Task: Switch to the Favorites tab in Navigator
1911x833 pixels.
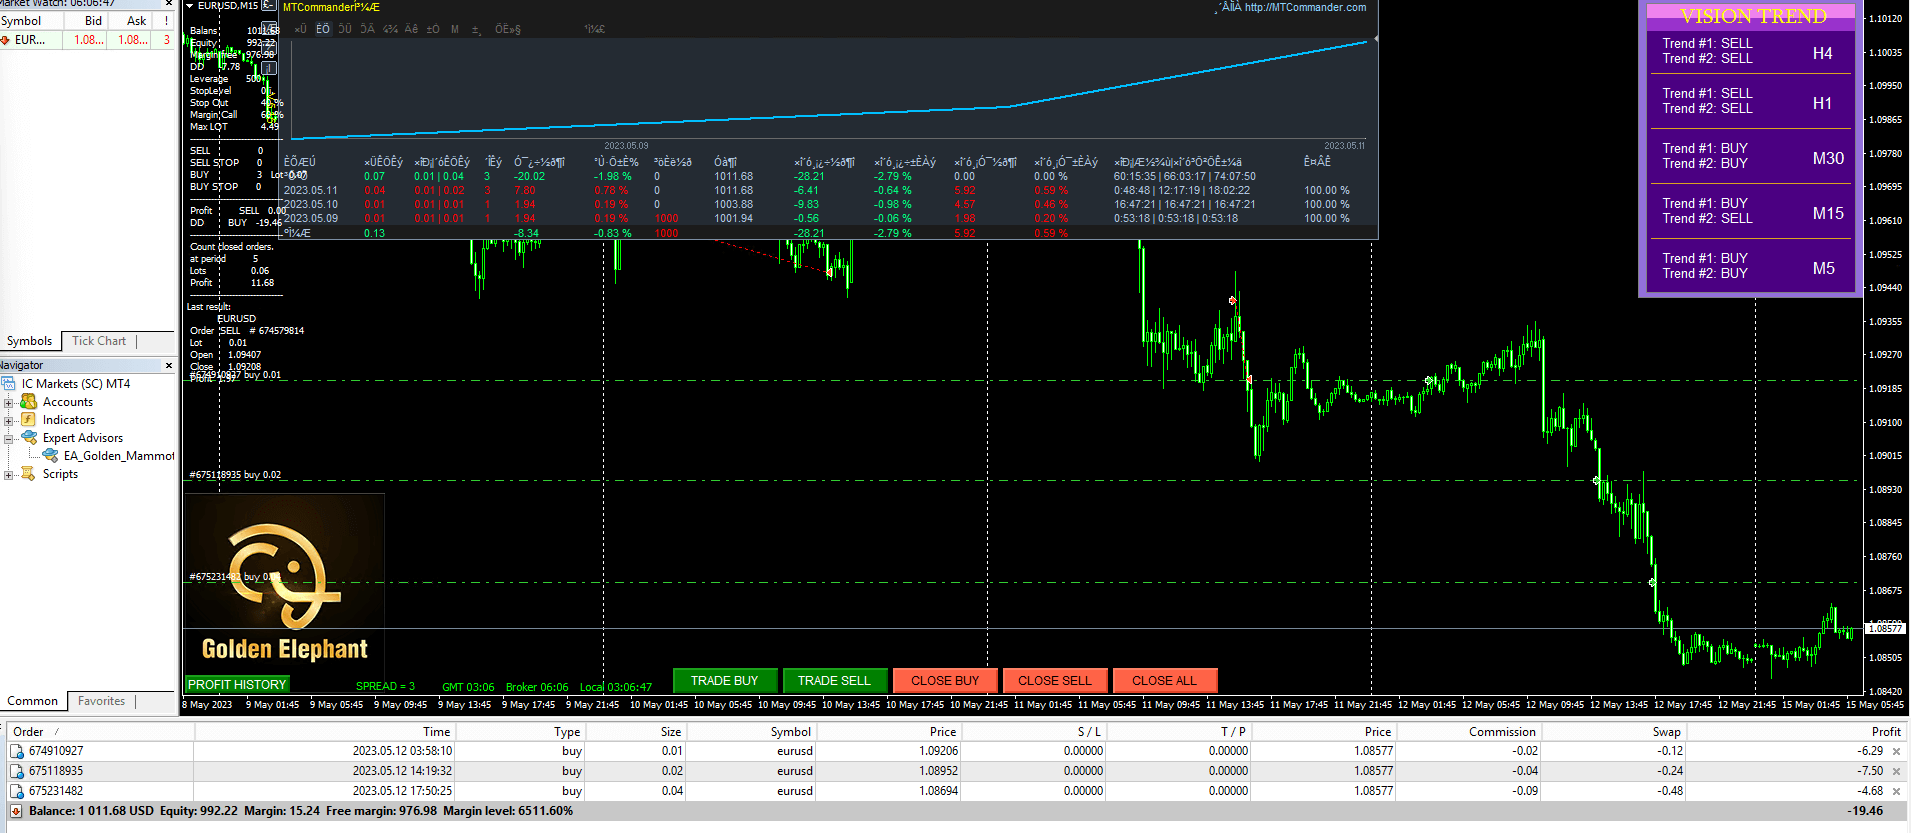Action: [101, 701]
